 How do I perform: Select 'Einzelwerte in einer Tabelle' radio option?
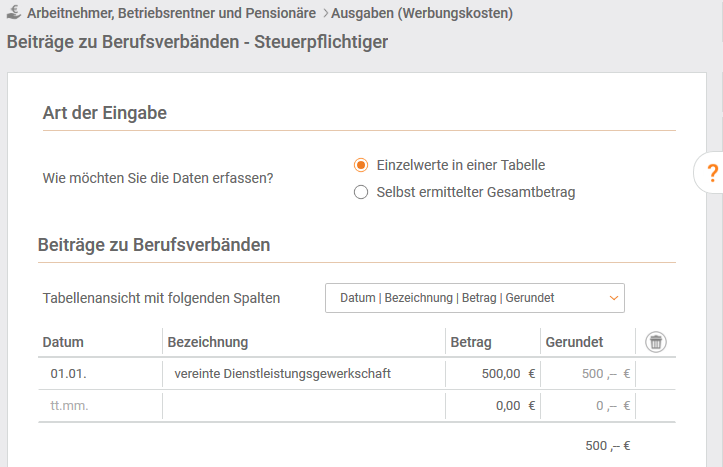pyautogui.click(x=361, y=165)
